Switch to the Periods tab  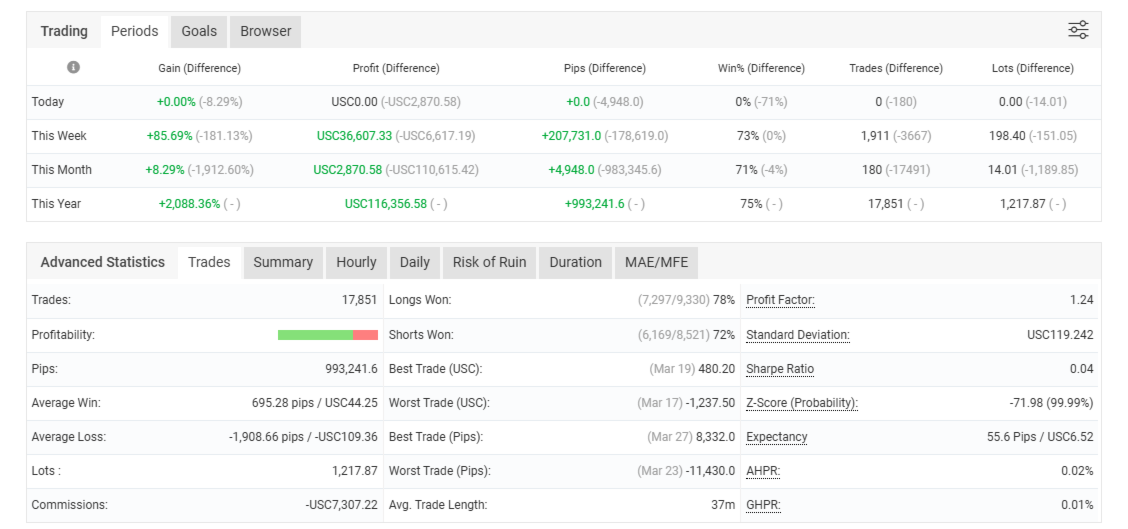point(135,31)
